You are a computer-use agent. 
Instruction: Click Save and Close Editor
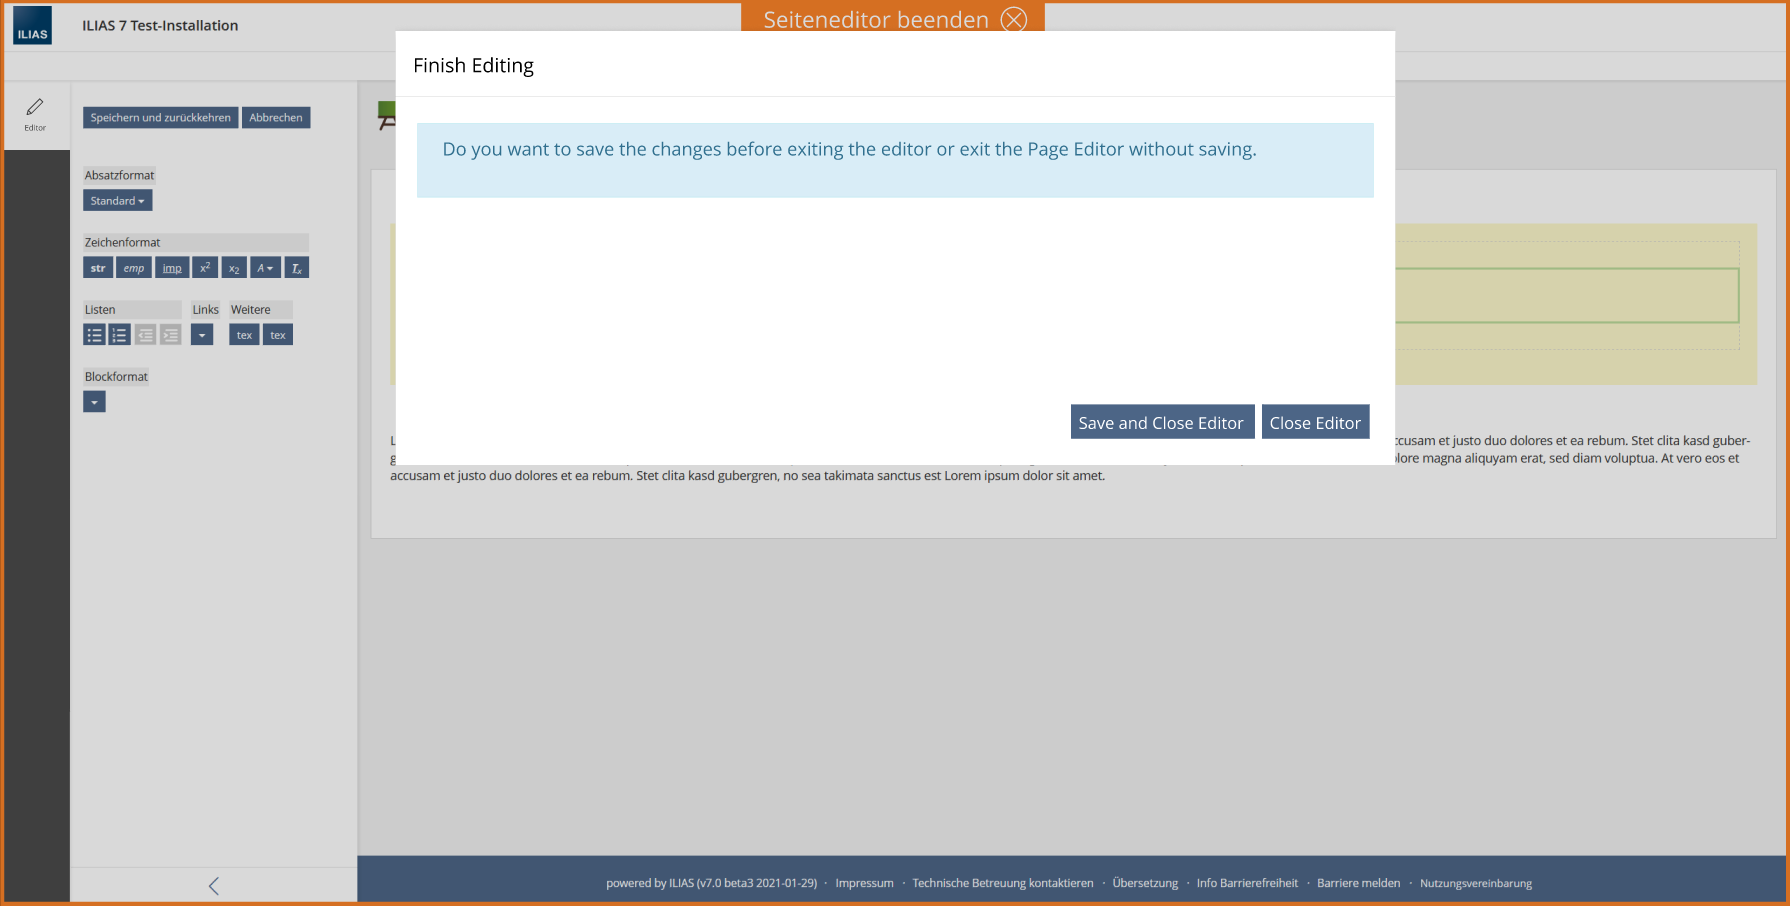pyautogui.click(x=1161, y=423)
